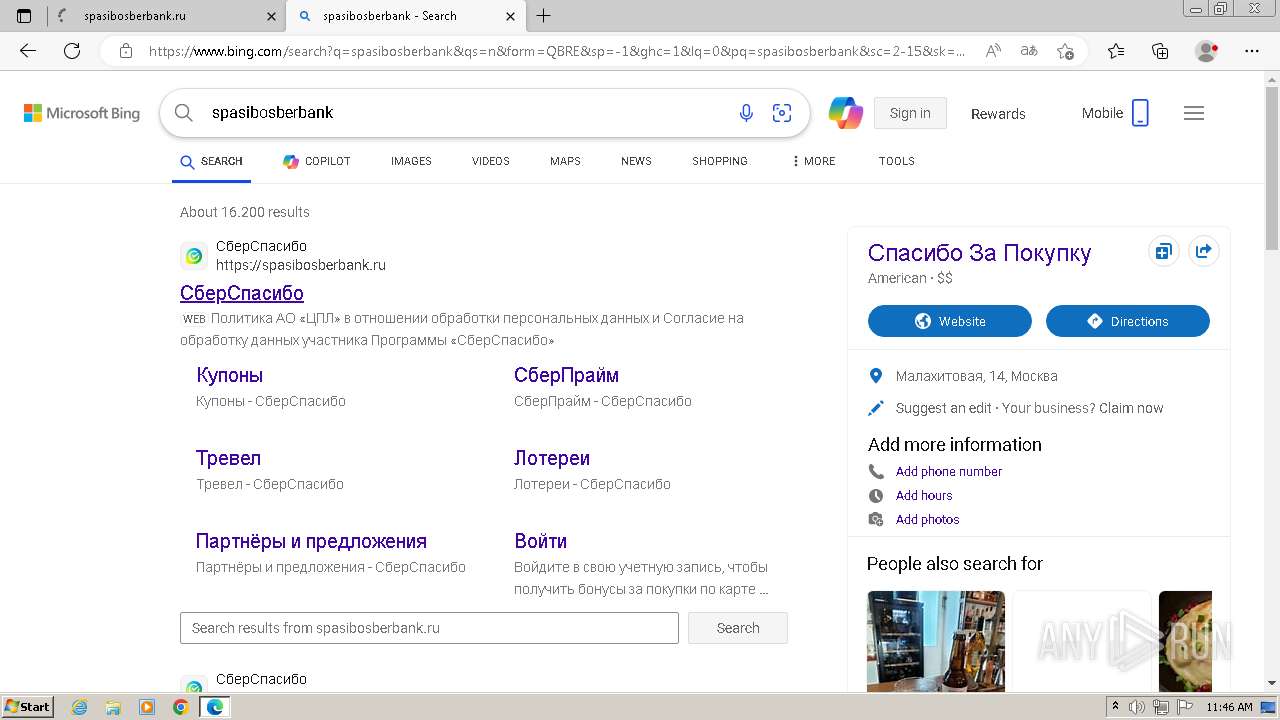Click the Claim now link

click(x=1131, y=408)
